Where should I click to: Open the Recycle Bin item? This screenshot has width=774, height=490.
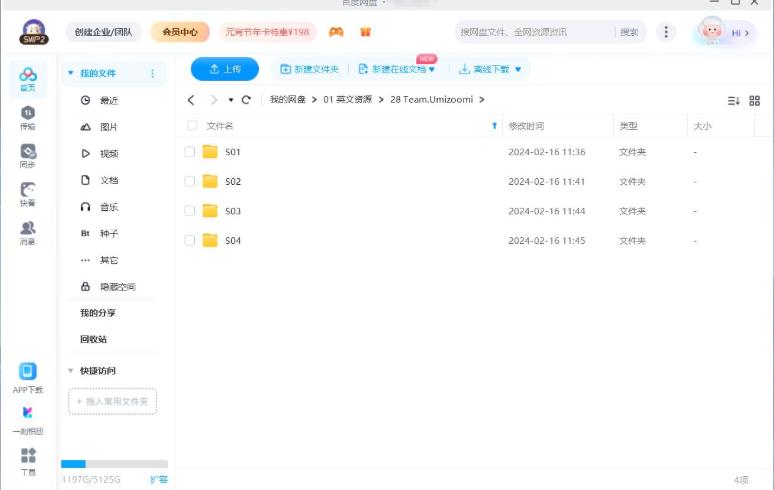pyautogui.click(x=93, y=339)
